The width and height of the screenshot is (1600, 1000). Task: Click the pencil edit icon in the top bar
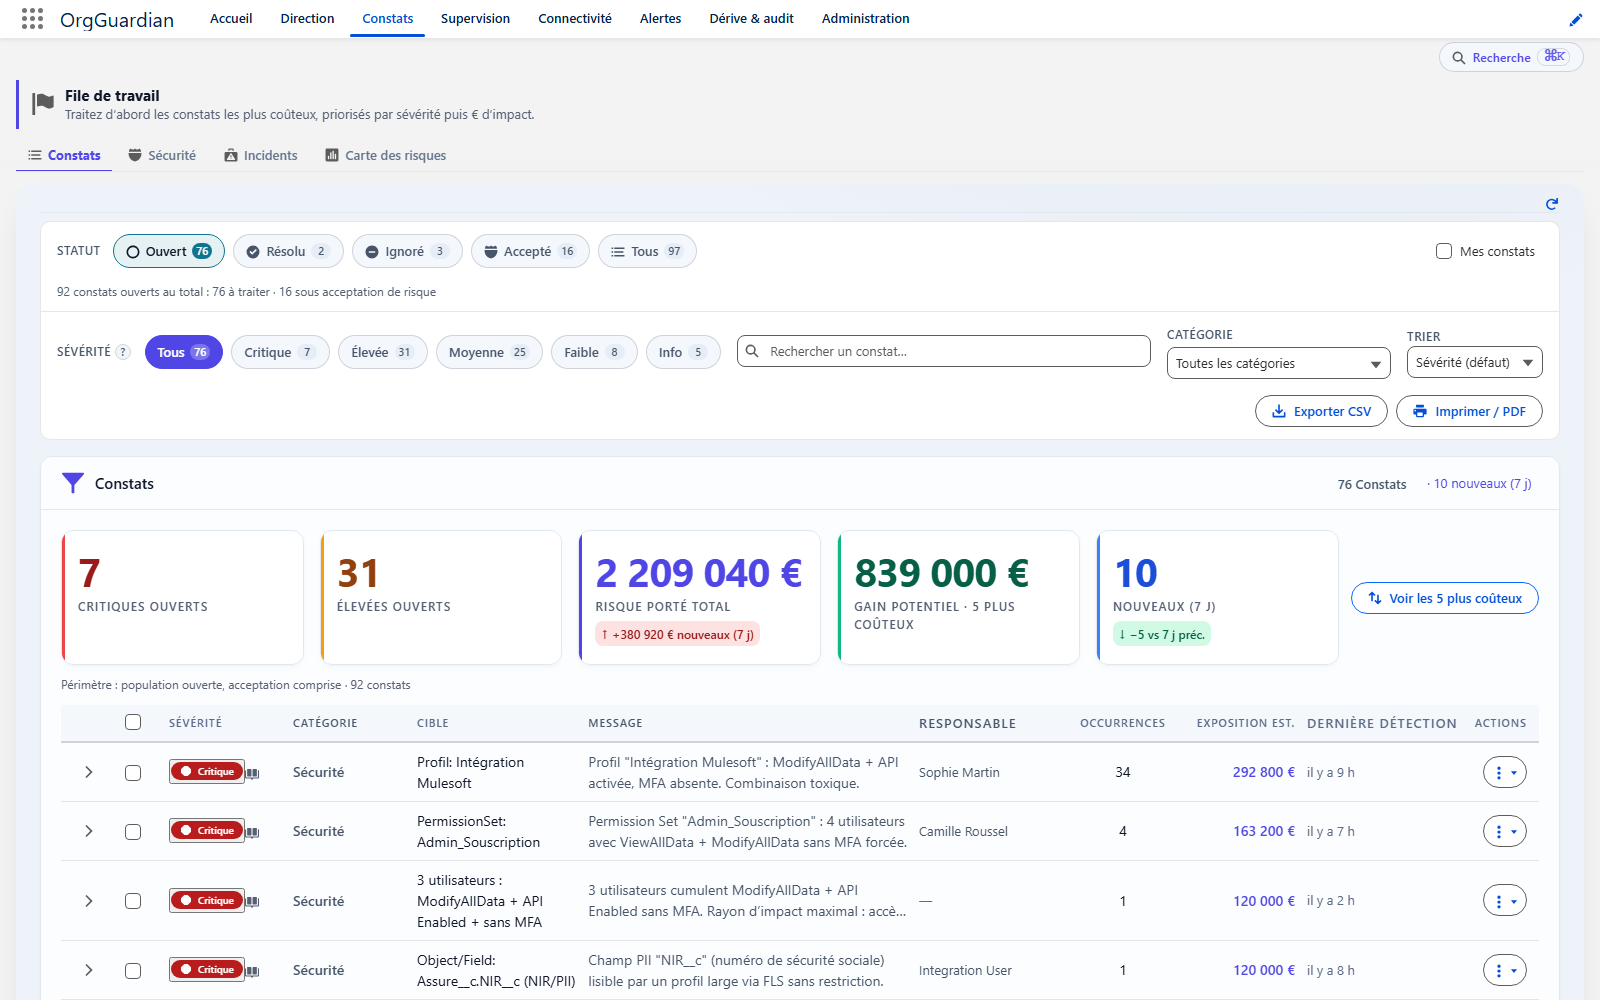click(x=1576, y=19)
